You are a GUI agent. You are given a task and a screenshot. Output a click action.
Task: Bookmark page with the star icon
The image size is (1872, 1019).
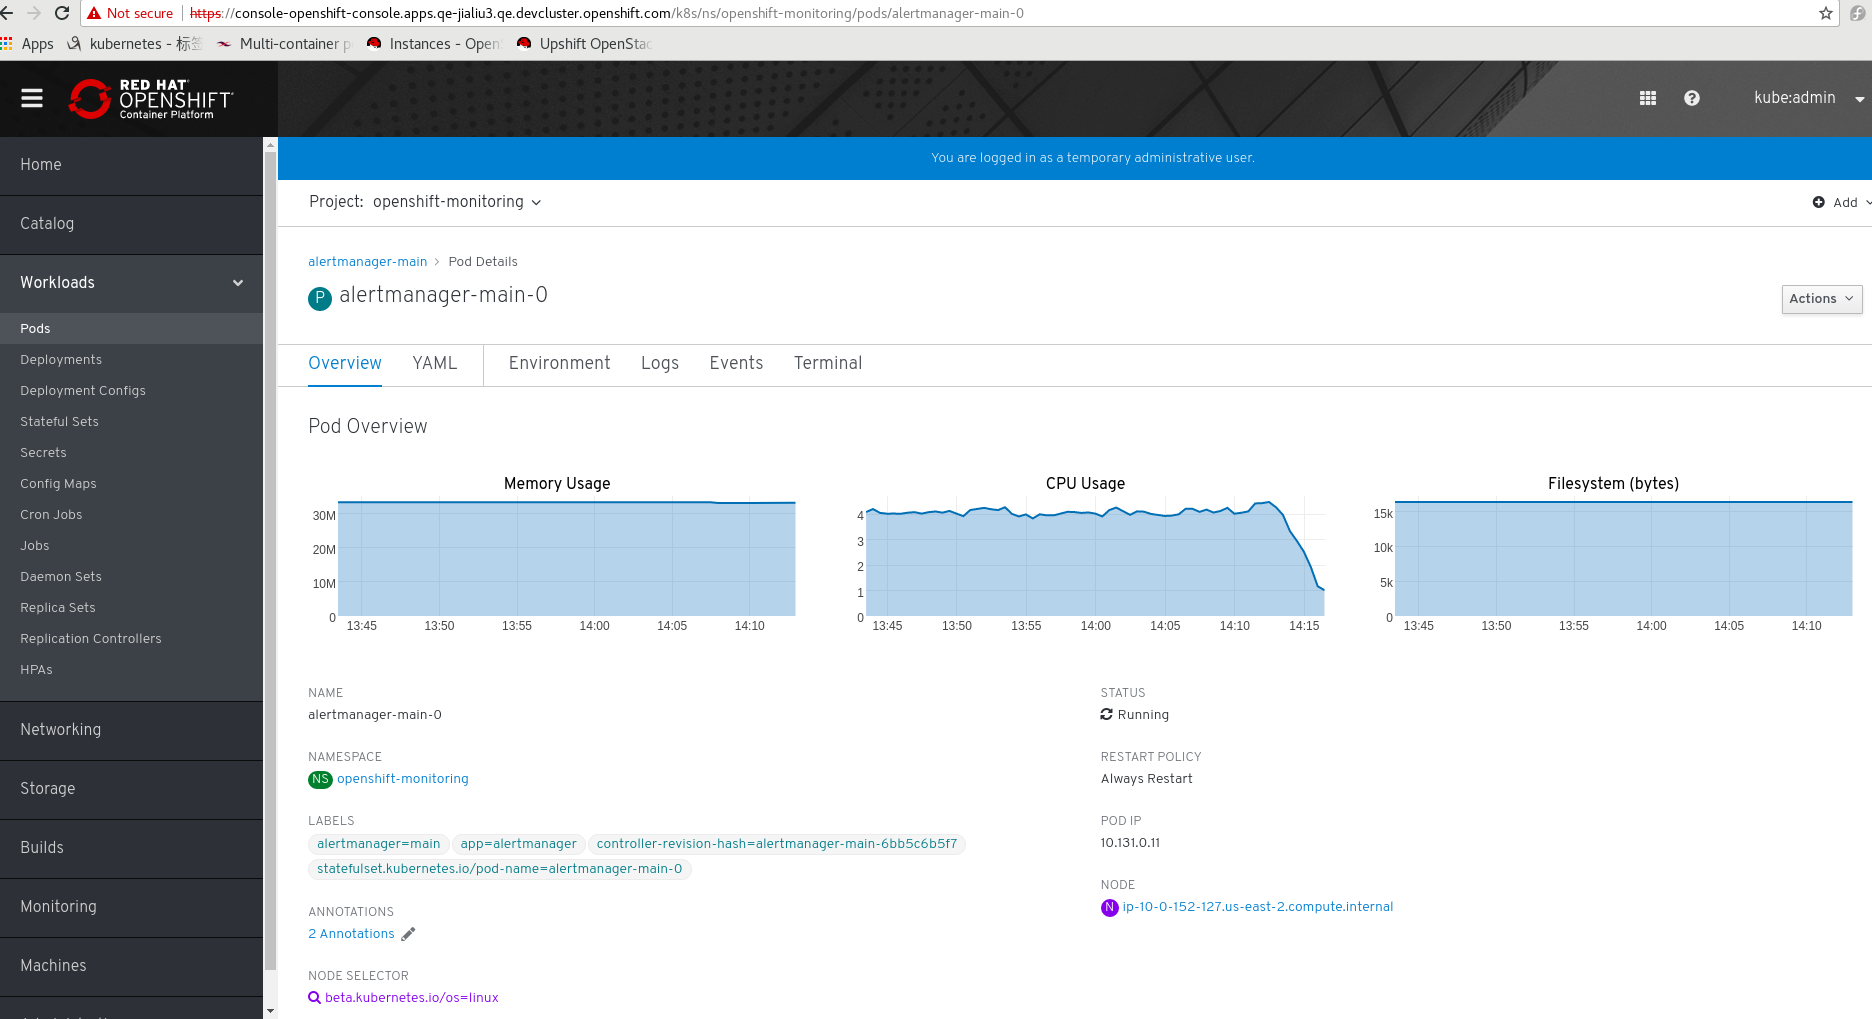1826,13
